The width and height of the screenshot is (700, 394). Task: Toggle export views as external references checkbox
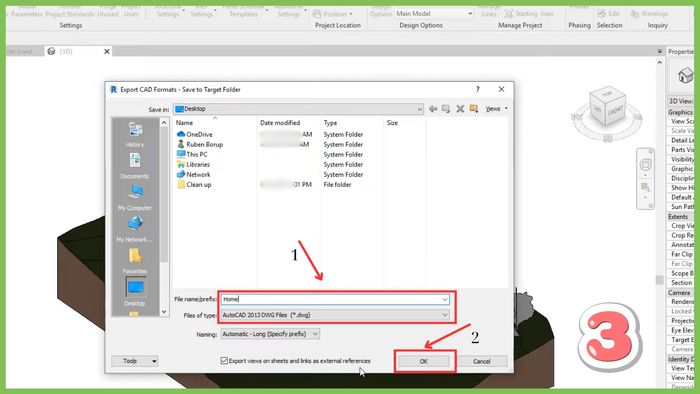(x=224, y=361)
